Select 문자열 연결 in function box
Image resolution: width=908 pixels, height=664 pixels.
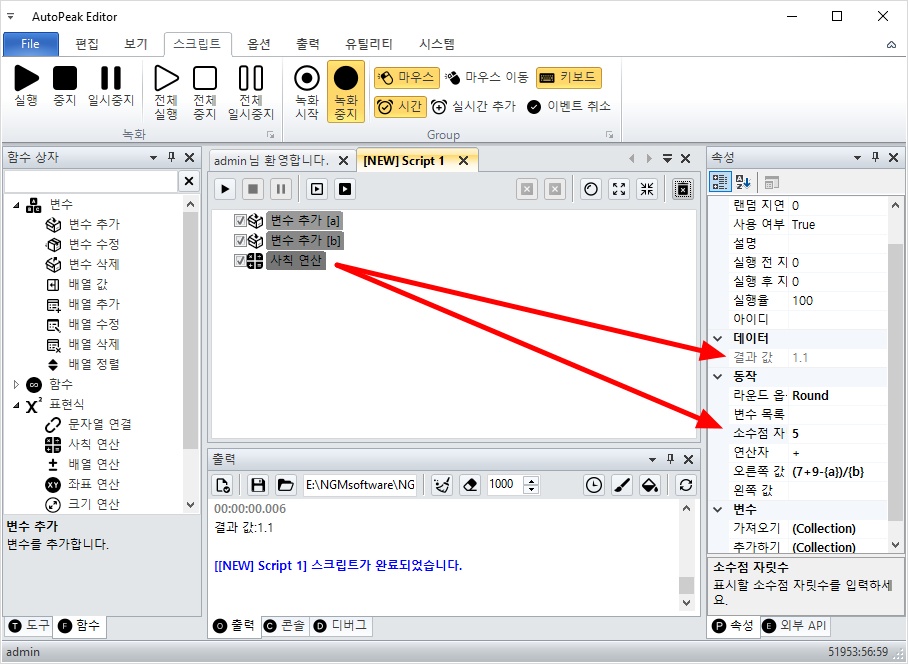coord(100,424)
